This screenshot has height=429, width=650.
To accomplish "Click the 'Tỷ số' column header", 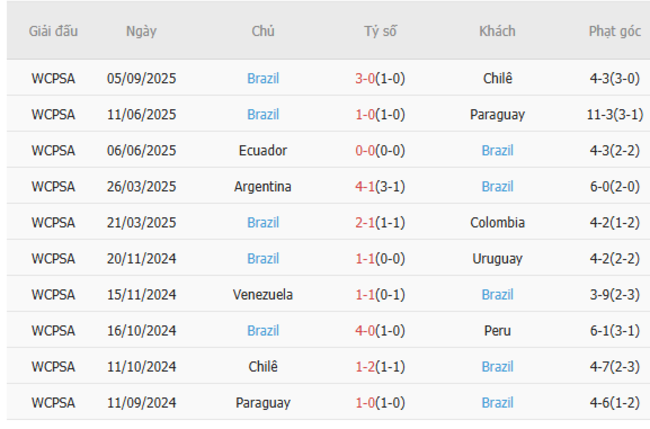I will click(380, 31).
